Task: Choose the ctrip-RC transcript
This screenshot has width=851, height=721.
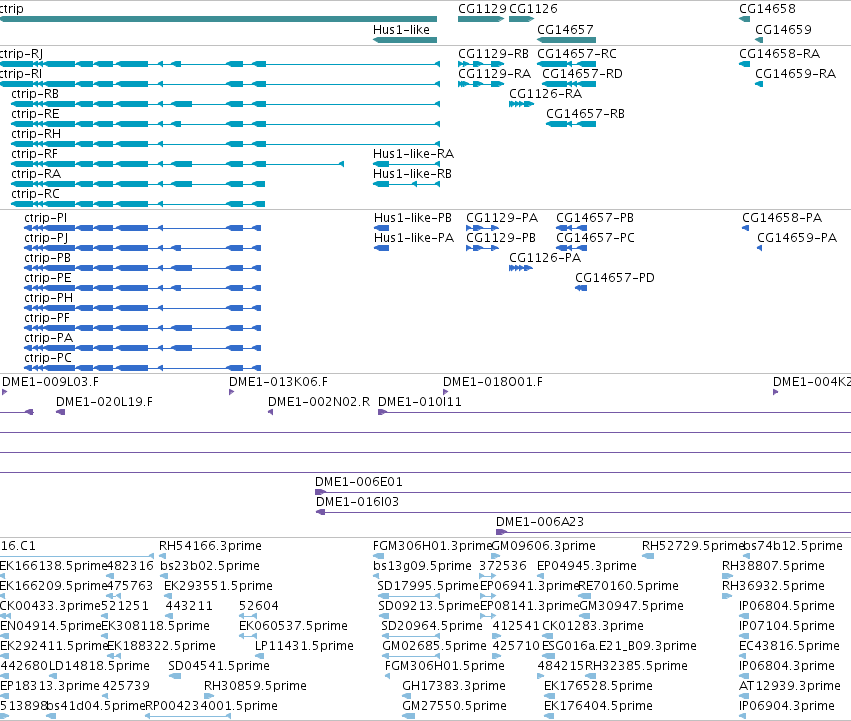Action: (x=138, y=204)
